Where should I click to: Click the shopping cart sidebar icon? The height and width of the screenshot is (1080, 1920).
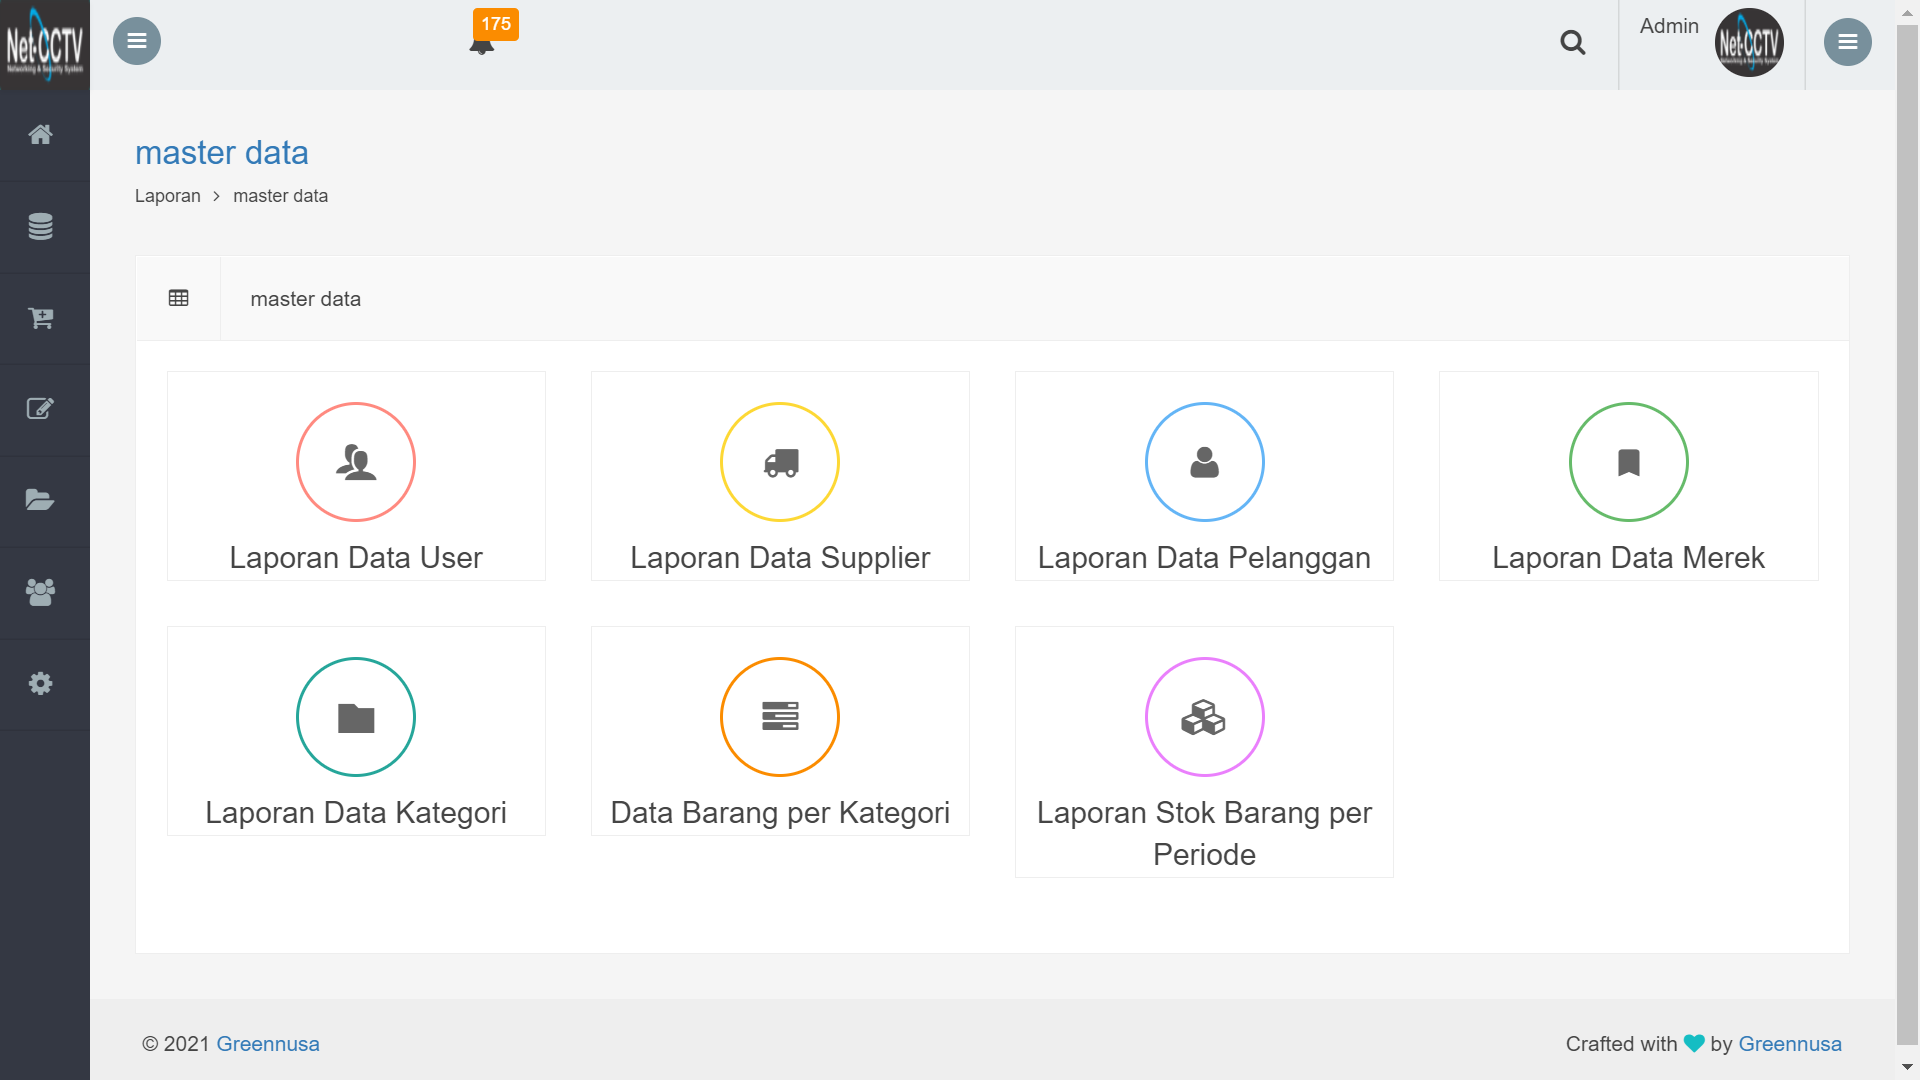point(40,318)
